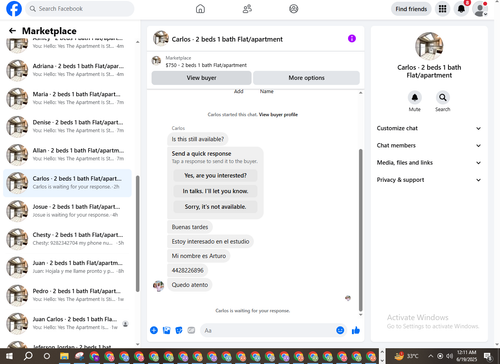
Task: Click the $750 listing thumbnail in header
Action: (x=156, y=61)
